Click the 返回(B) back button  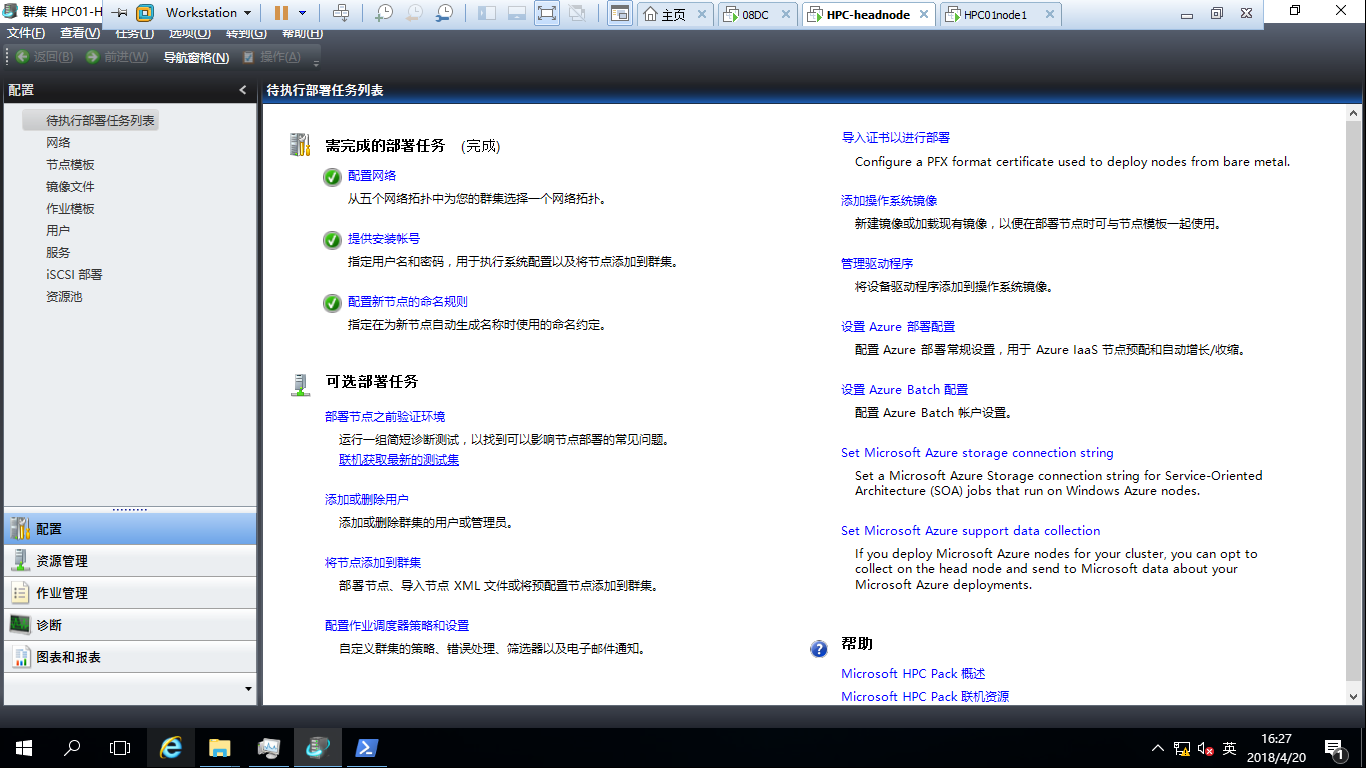[45, 57]
